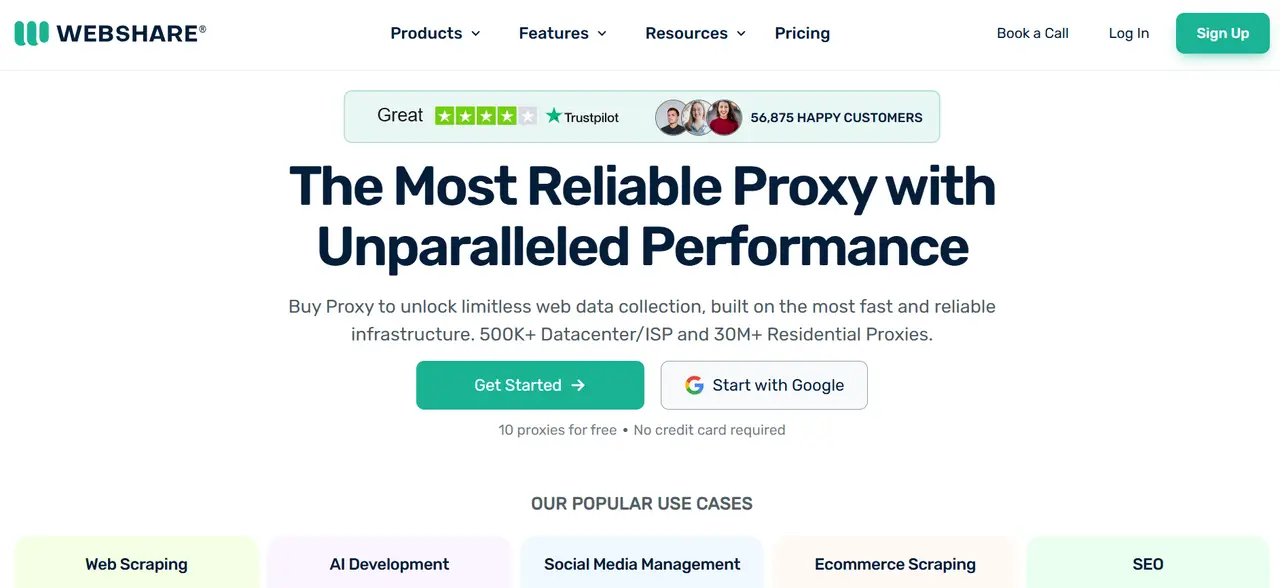Click the Google logo icon
The height and width of the screenshot is (588, 1280).
(694, 385)
